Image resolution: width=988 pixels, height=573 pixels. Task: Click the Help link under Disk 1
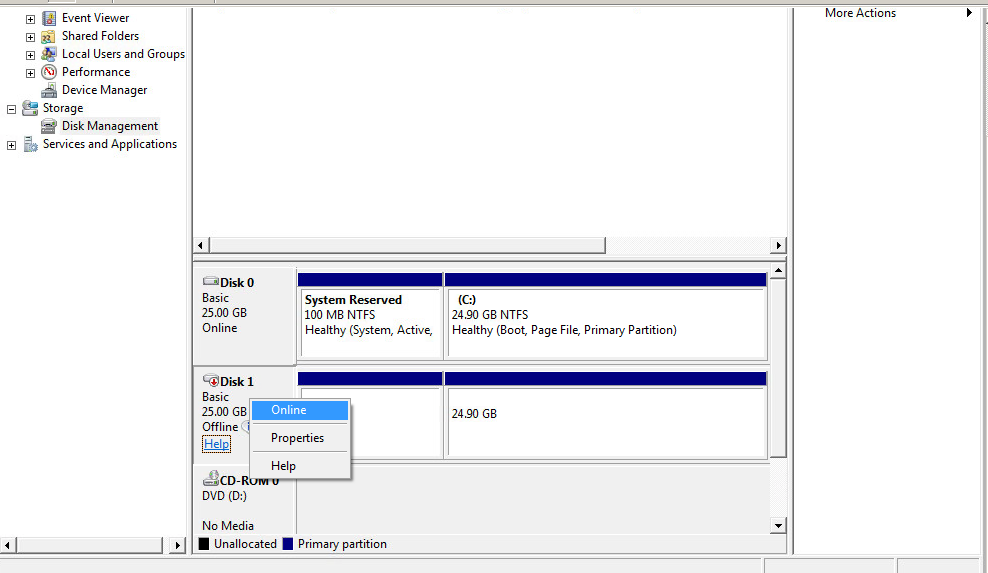tap(216, 444)
